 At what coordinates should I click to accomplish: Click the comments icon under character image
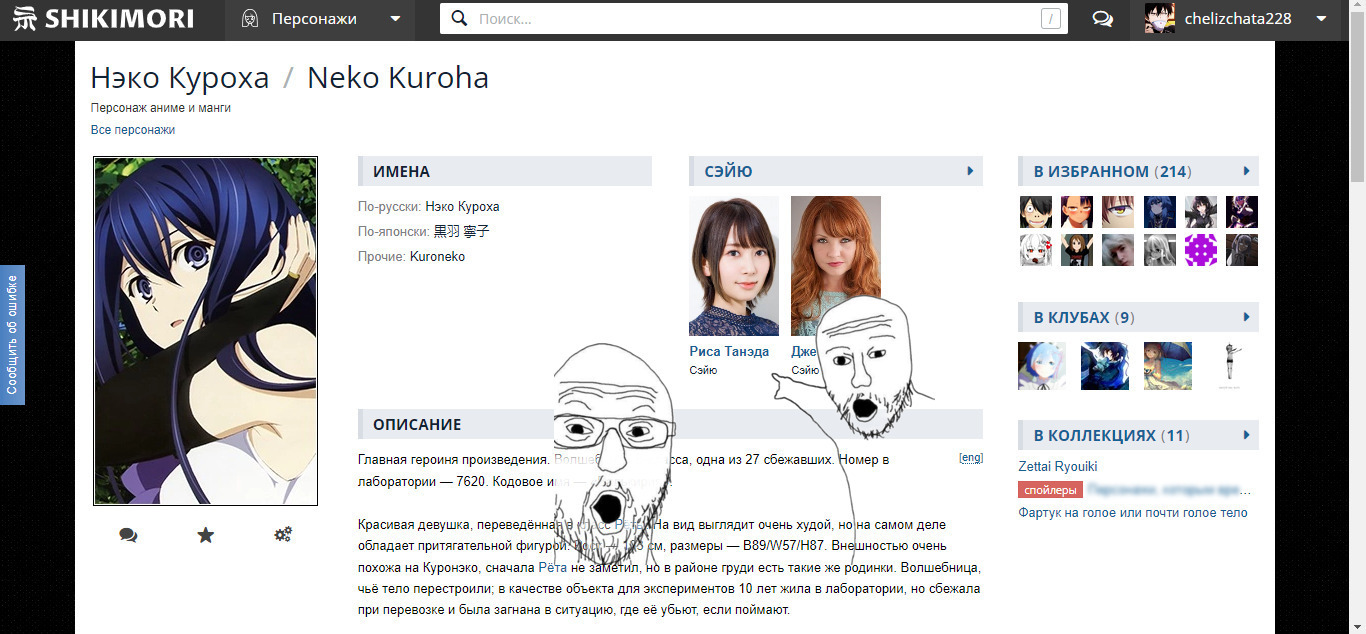128,535
